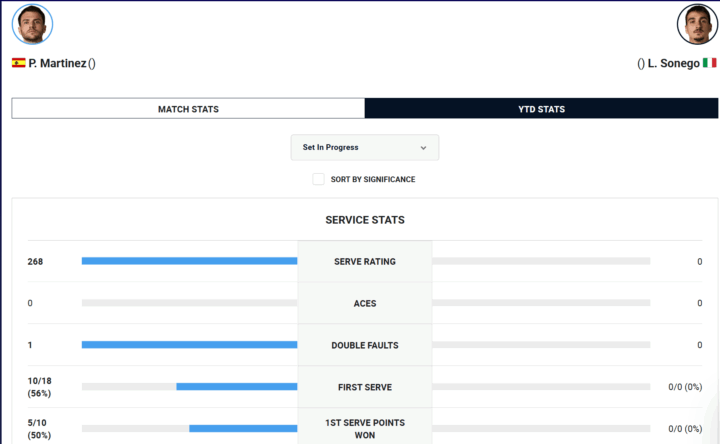Click Martinez's First Serve percentage bar
This screenshot has height=444, width=720.
(x=237, y=387)
